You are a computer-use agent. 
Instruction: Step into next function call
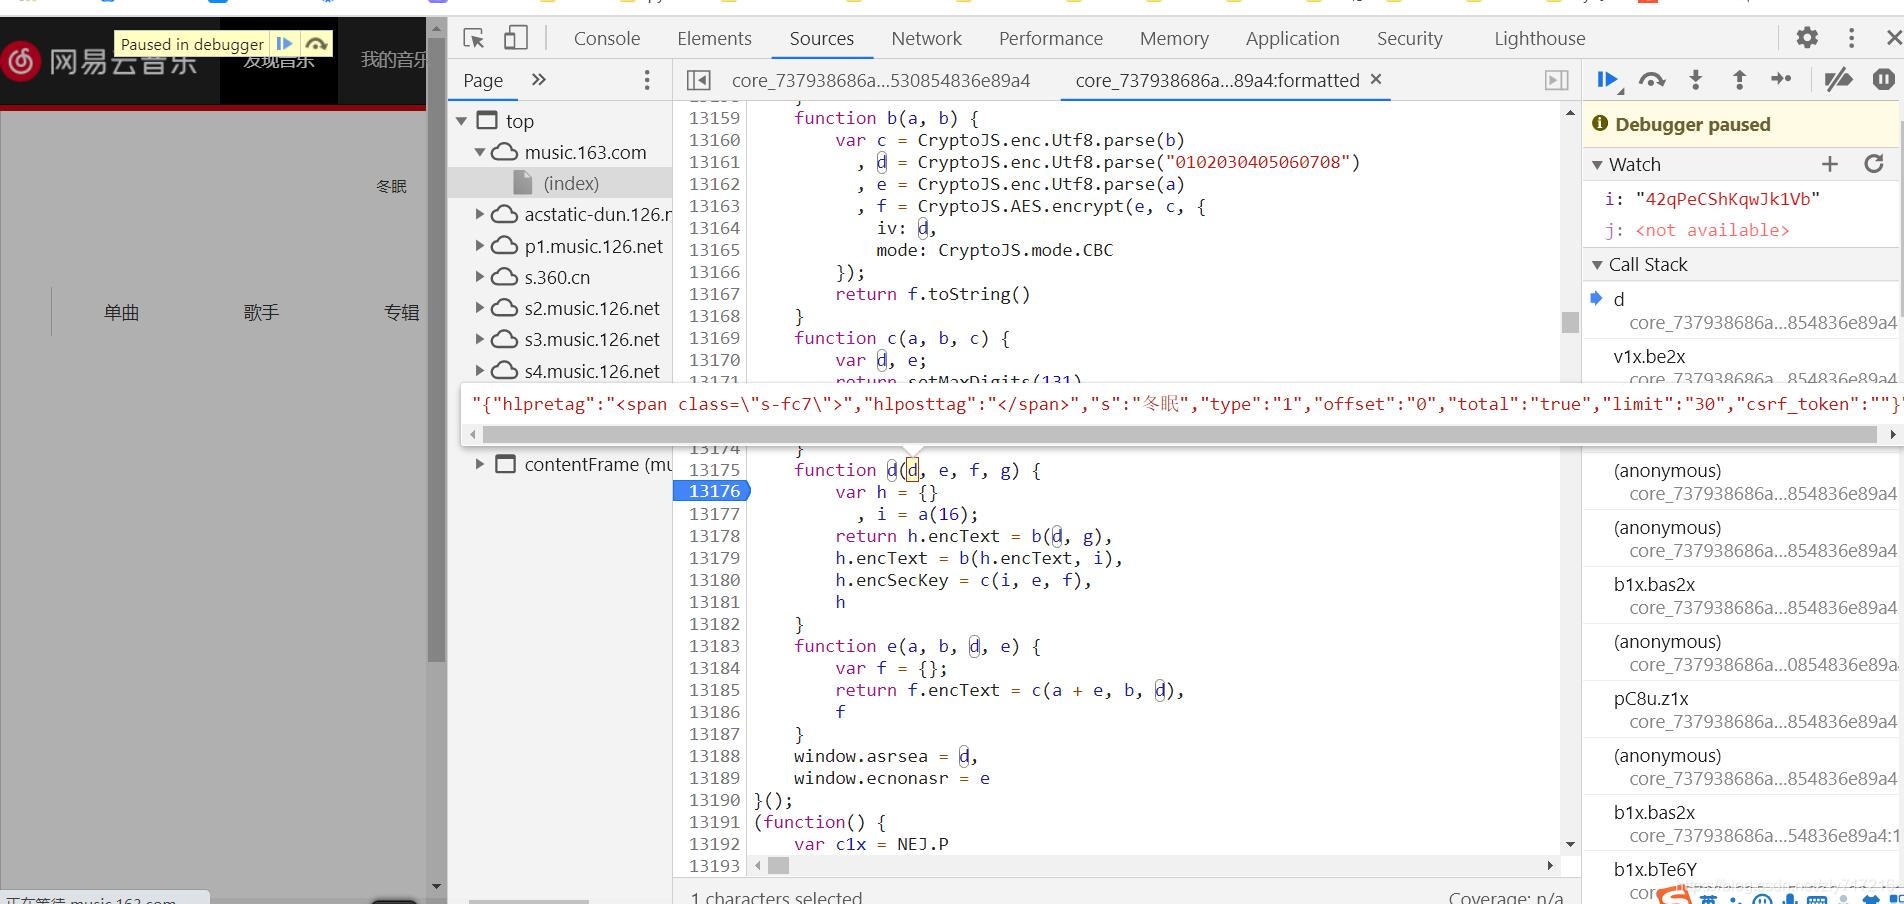1695,80
